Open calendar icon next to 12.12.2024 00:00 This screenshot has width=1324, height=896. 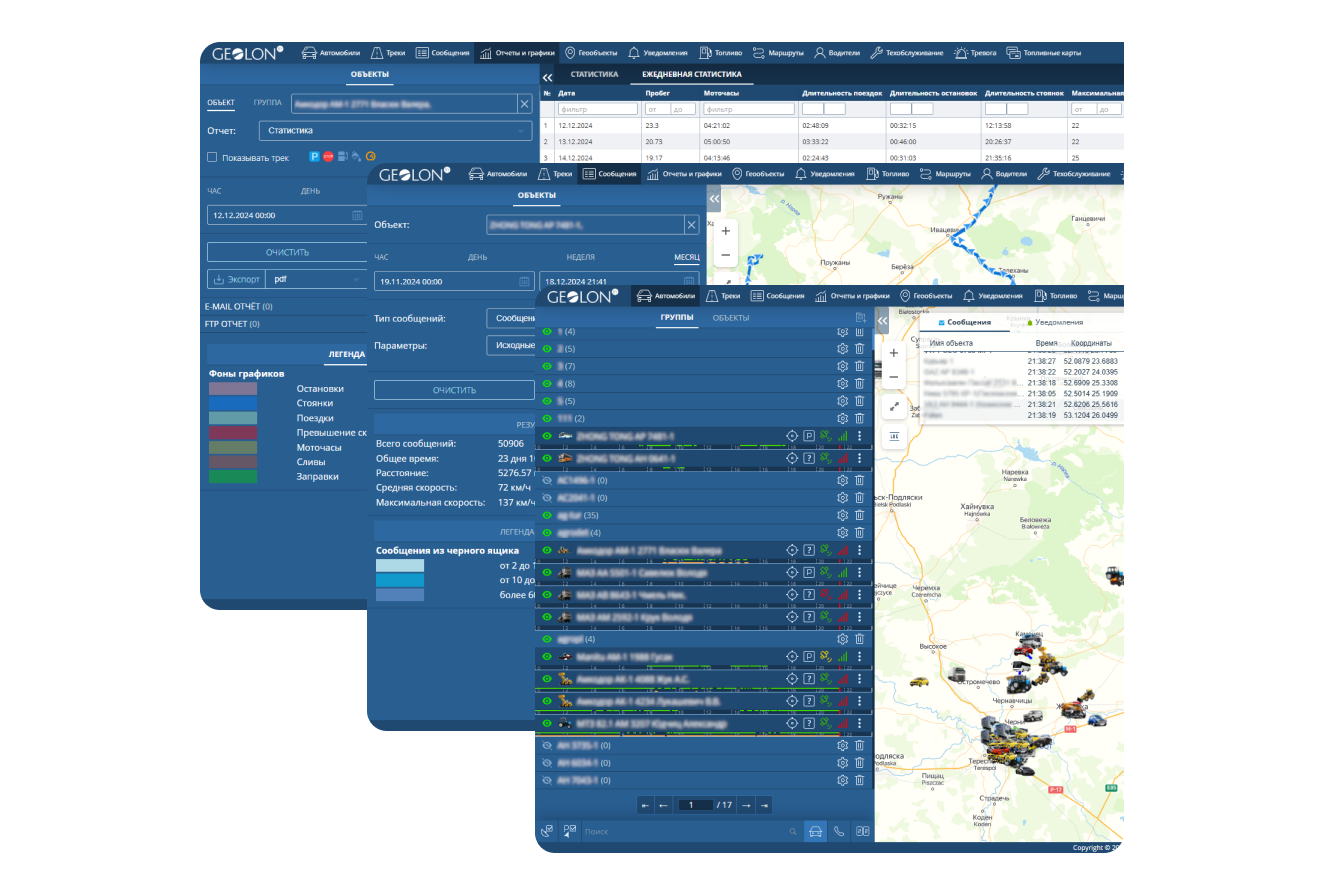357,215
